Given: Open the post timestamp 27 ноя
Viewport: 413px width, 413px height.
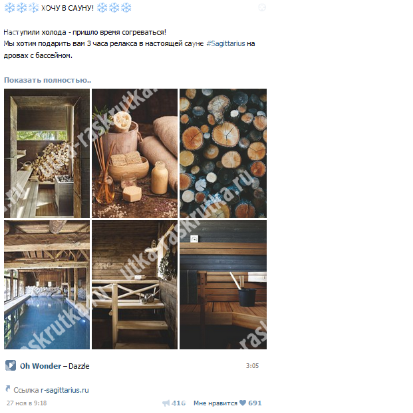Looking at the screenshot, I should coord(27,403).
